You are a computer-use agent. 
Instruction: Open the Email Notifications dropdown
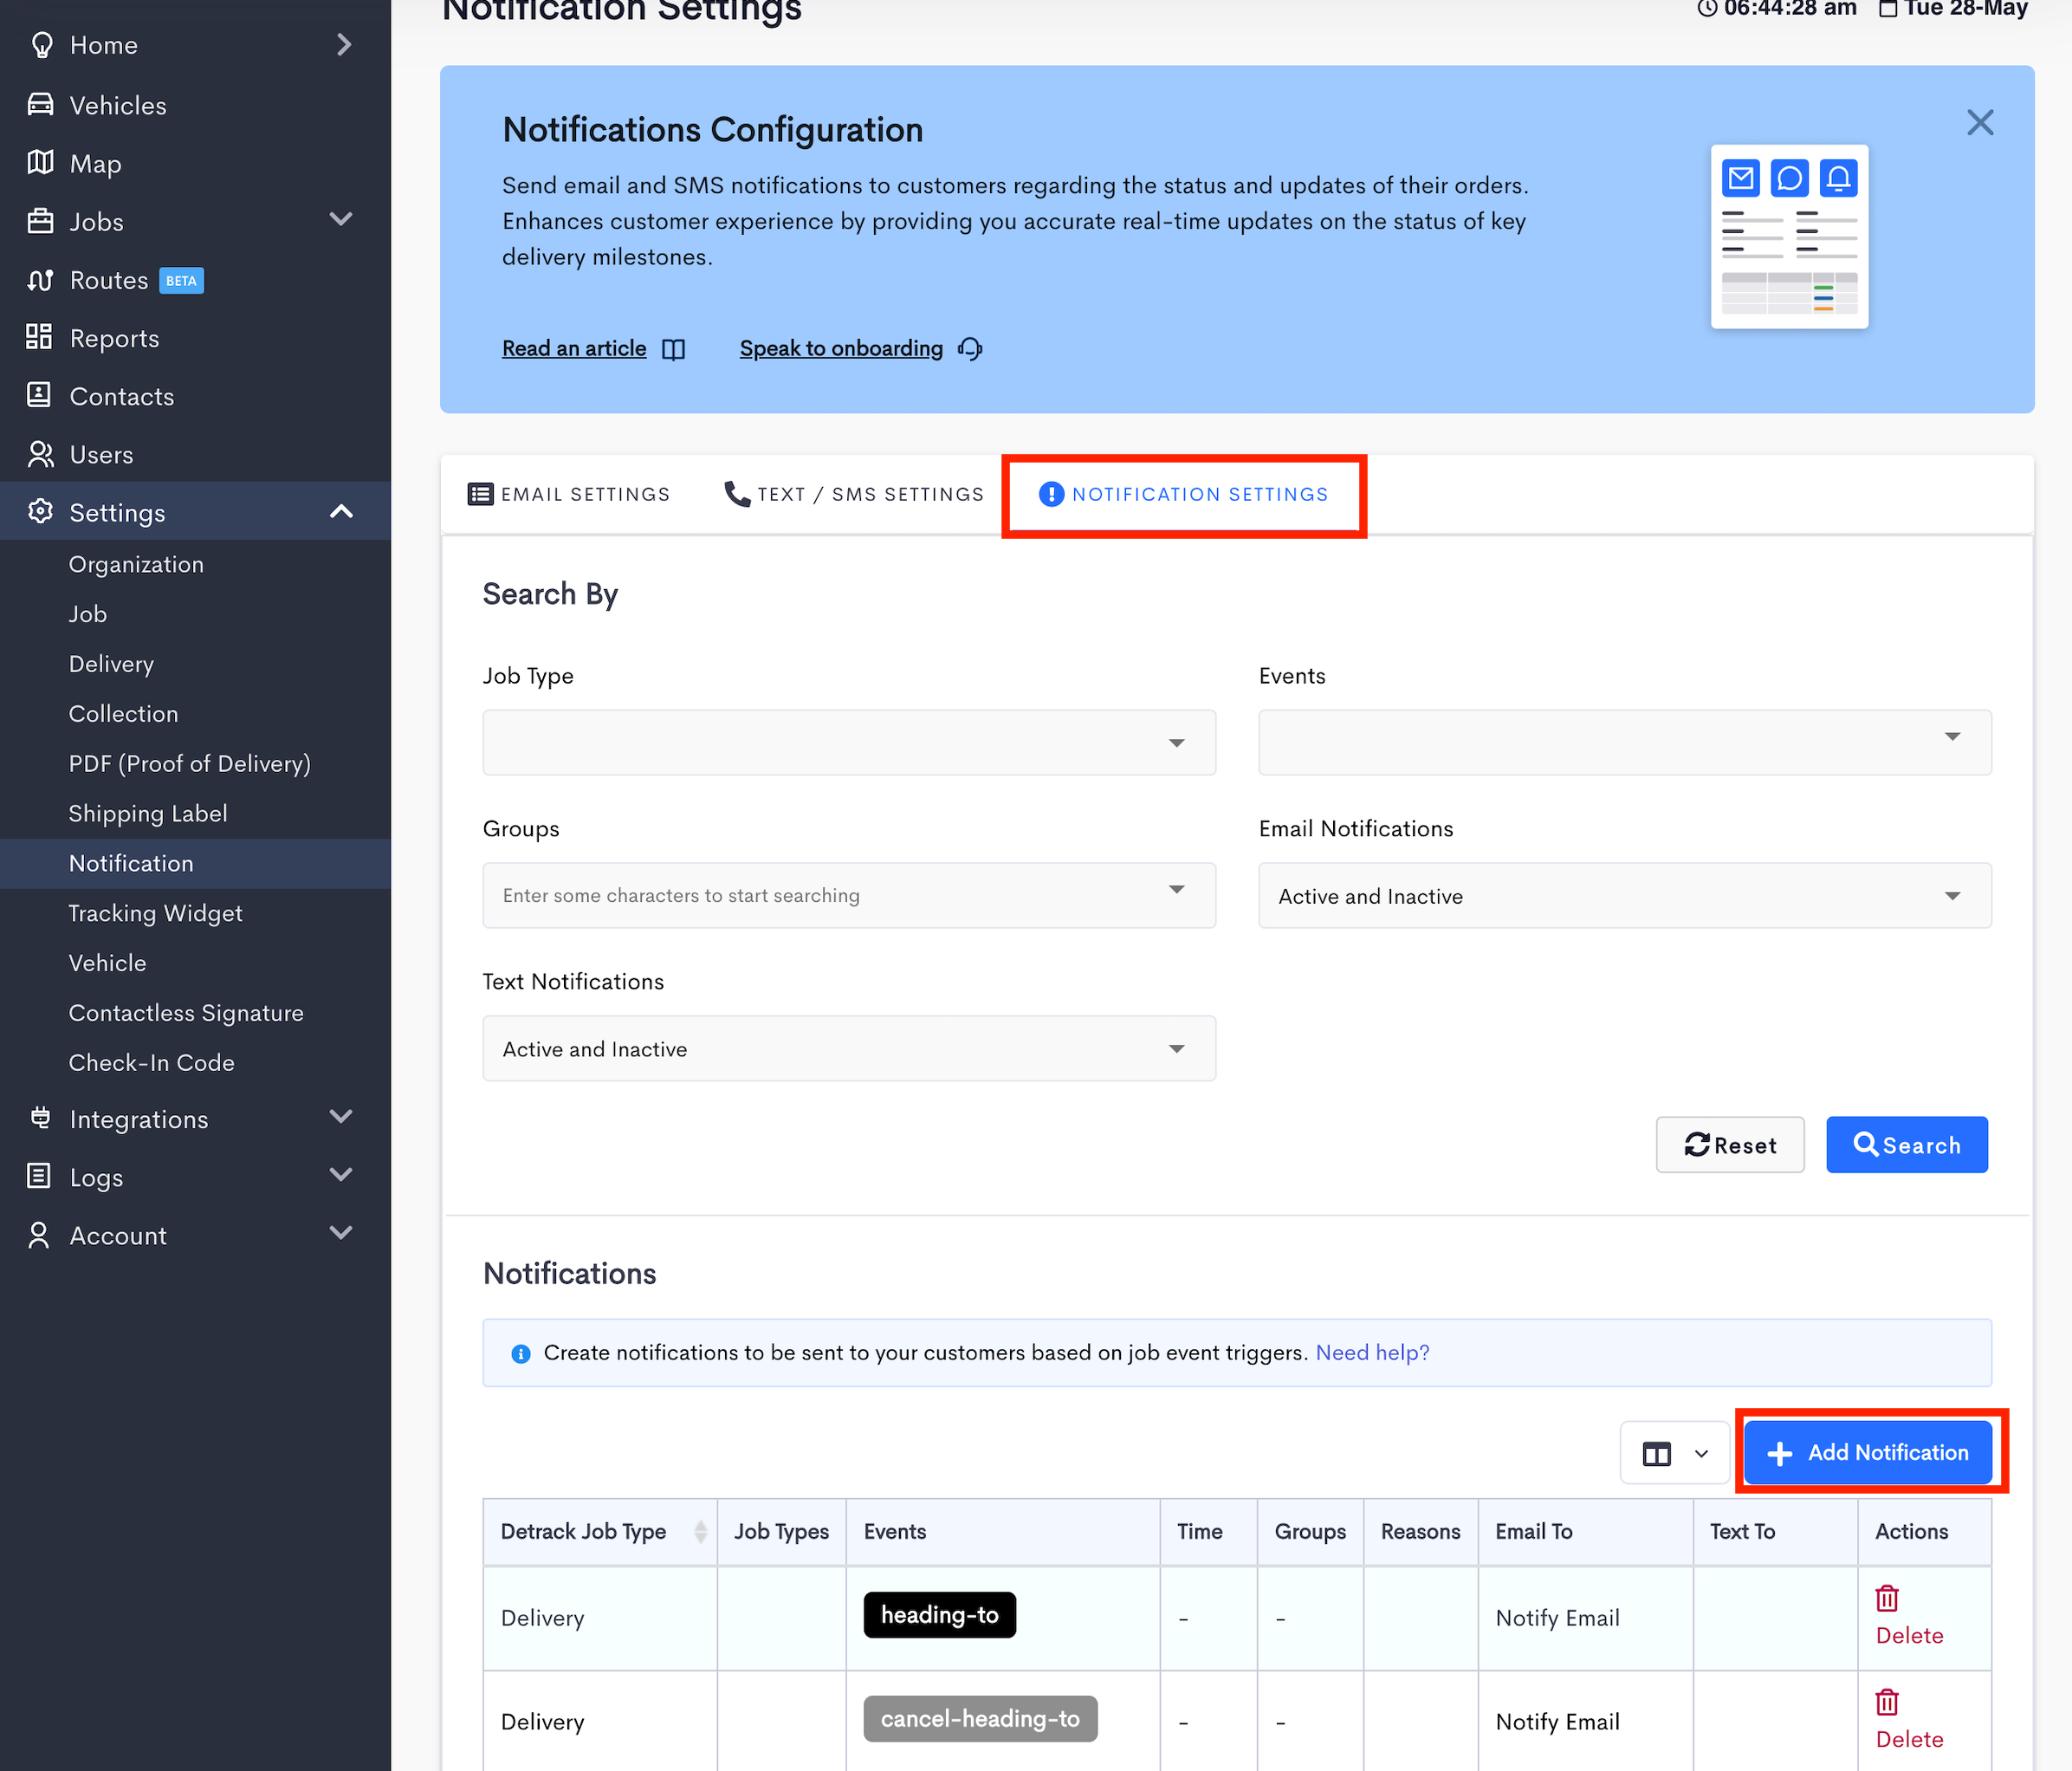[x=1624, y=896]
